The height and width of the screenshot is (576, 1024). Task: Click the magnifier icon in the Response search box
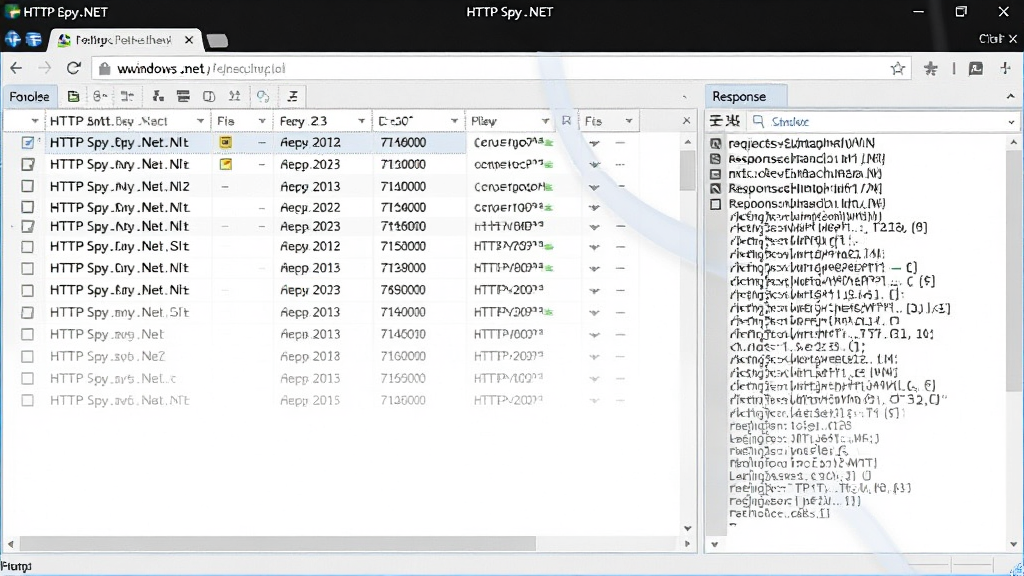(x=758, y=121)
